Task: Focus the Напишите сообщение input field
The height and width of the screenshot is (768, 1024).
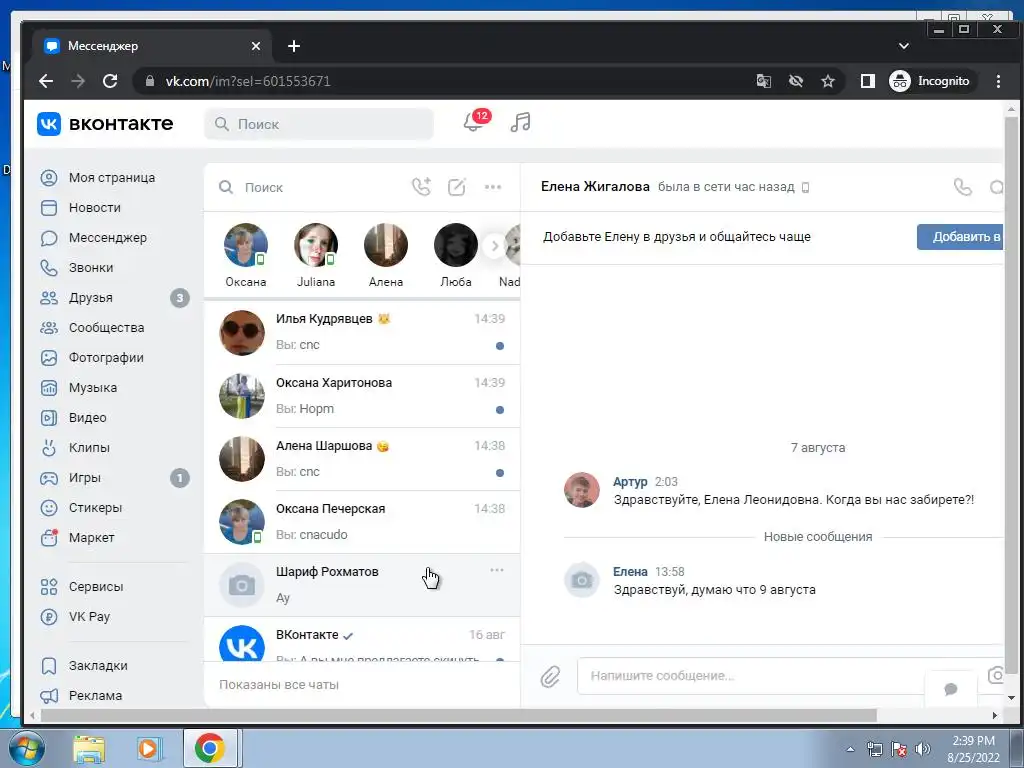Action: pos(751,676)
